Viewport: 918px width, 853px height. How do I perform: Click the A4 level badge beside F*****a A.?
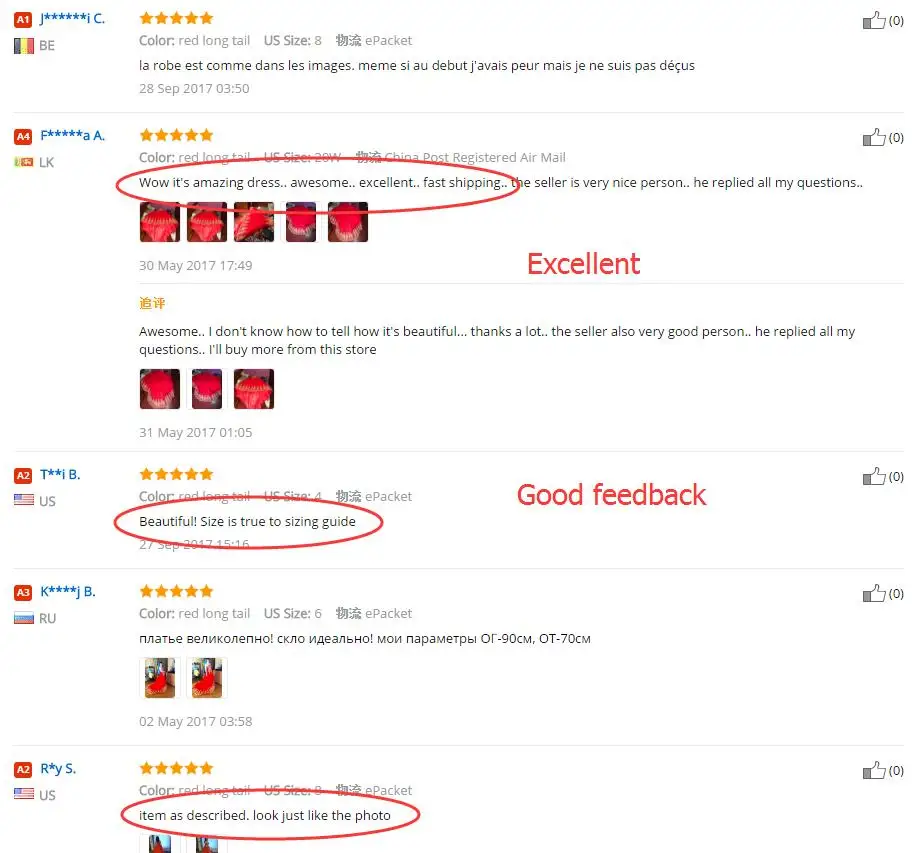point(23,136)
